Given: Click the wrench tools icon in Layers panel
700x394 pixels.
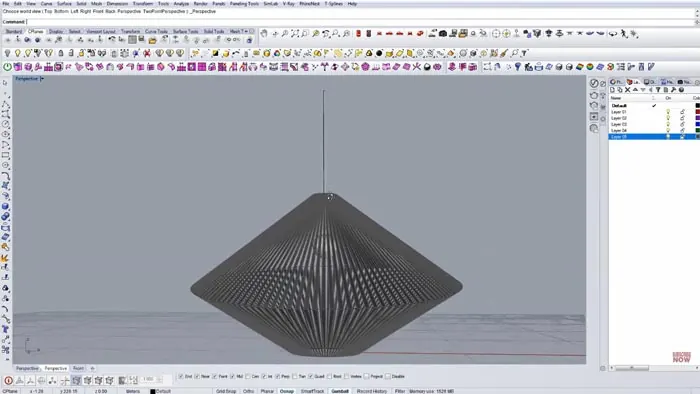Looking at the screenshot, I should point(674,90).
